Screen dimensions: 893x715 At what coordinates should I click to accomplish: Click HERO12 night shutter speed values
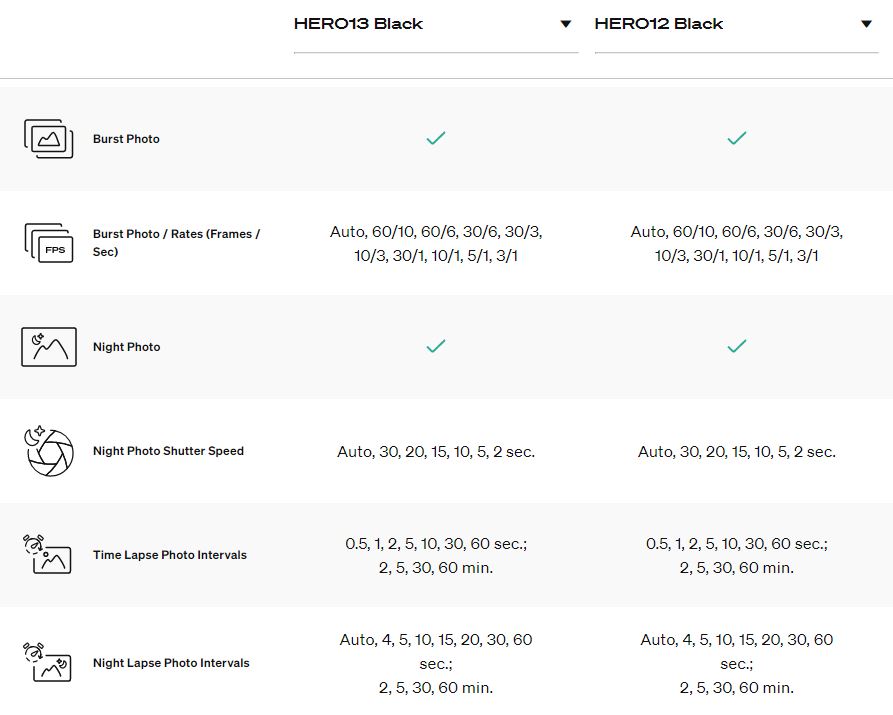point(736,452)
